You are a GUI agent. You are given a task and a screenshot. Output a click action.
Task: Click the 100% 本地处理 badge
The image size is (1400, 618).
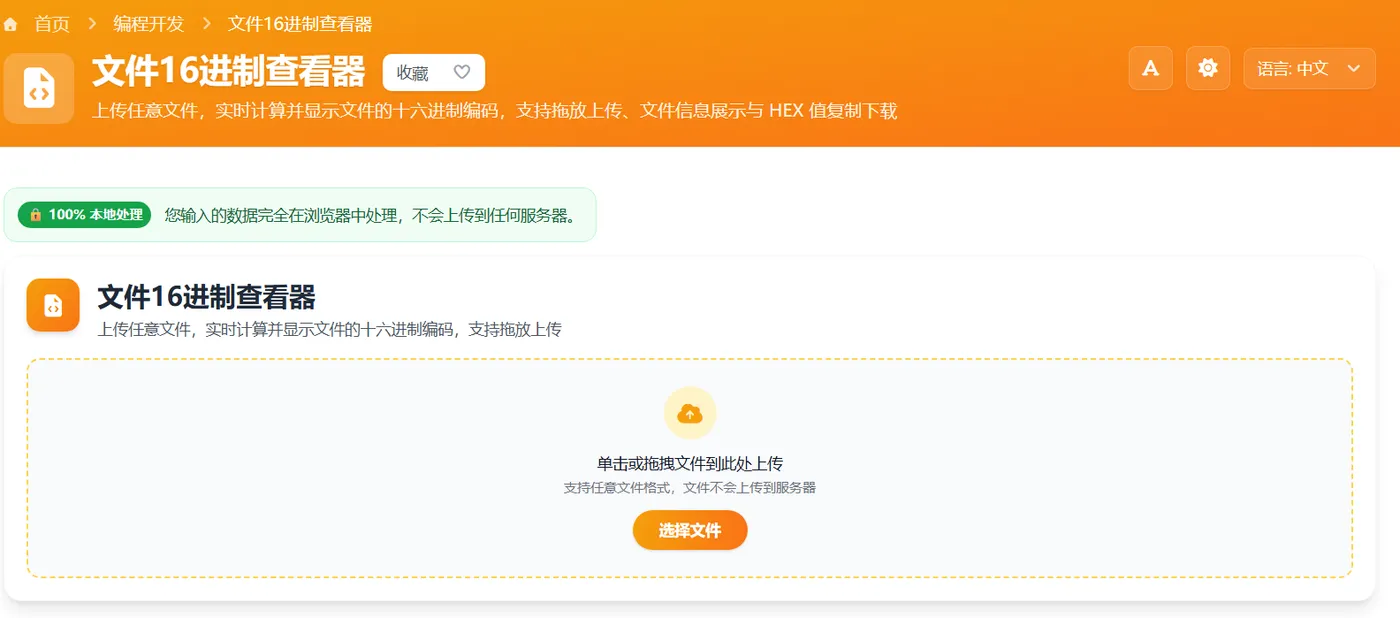click(x=83, y=214)
